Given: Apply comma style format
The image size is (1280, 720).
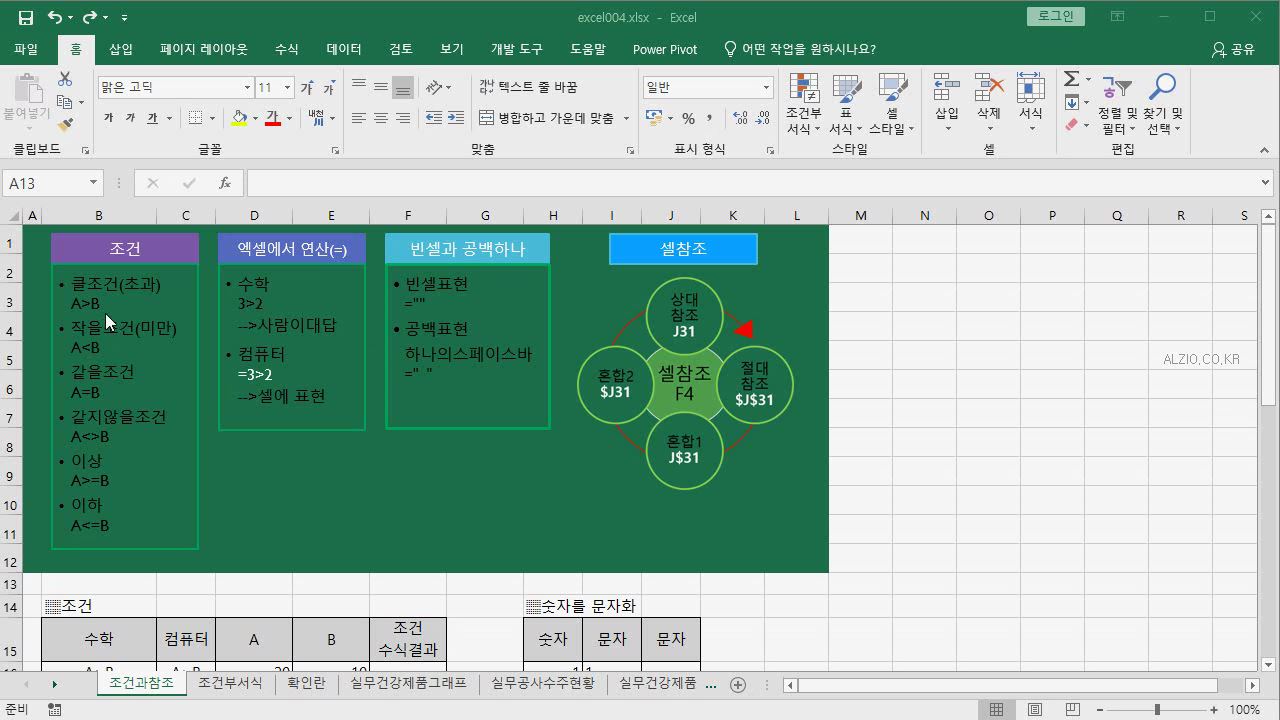Looking at the screenshot, I should click(710, 118).
